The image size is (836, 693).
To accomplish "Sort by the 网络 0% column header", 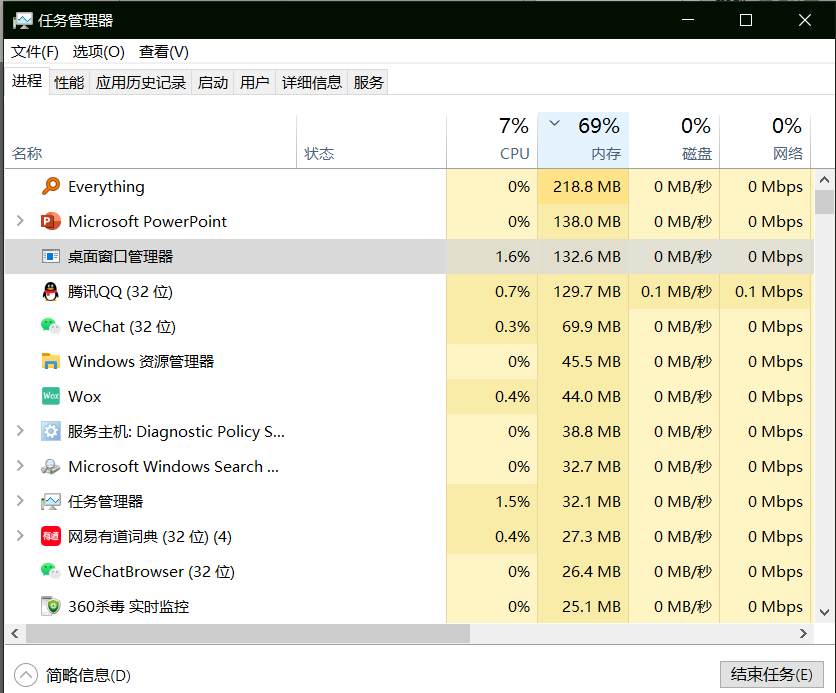I will tap(765, 141).
